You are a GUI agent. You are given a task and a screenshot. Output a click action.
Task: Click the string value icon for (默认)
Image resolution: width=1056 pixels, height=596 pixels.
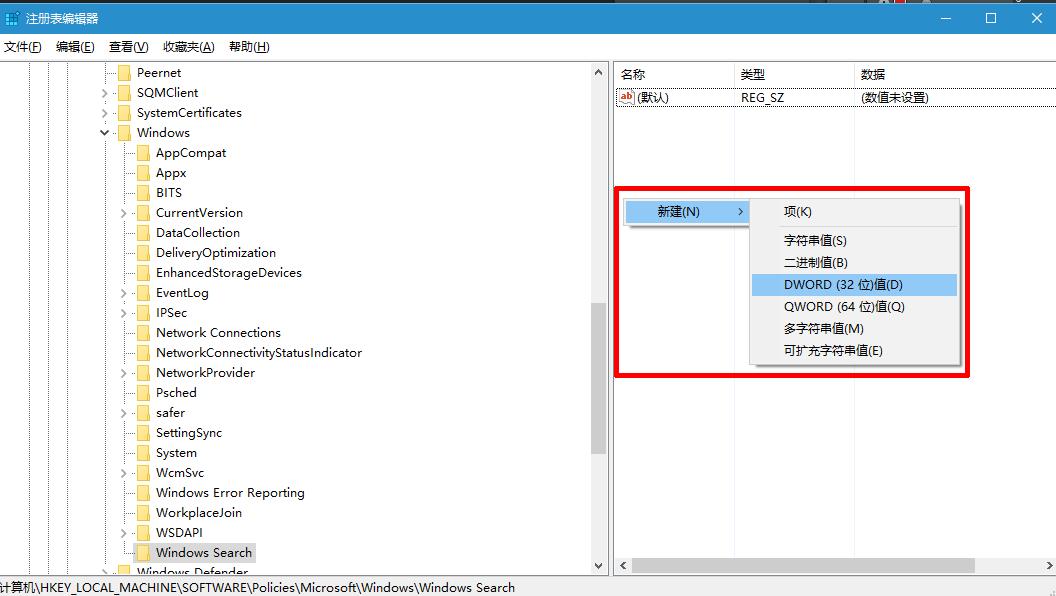(x=627, y=97)
